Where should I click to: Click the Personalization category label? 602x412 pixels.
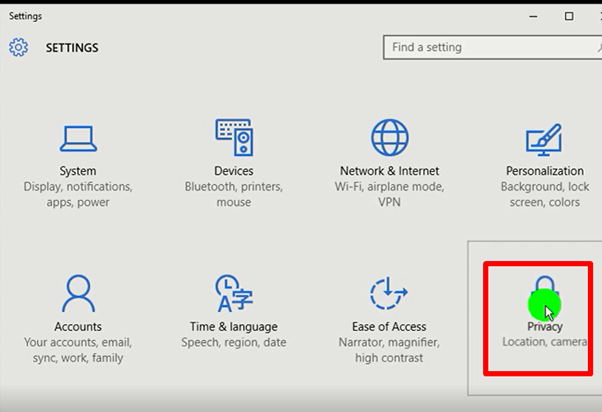[545, 171]
